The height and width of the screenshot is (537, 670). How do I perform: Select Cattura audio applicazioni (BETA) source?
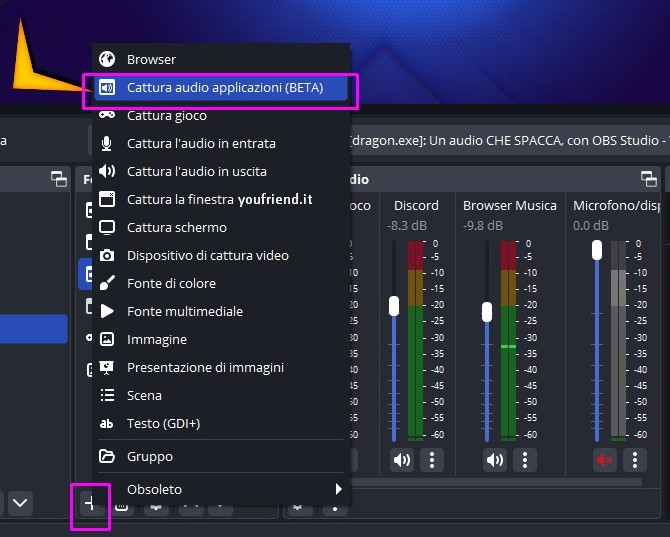[224, 87]
